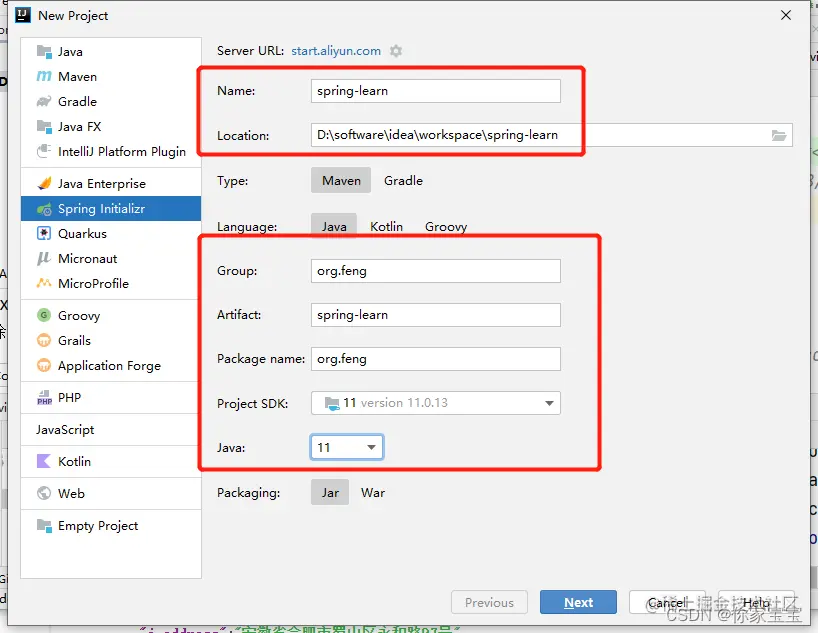The width and height of the screenshot is (818, 633).
Task: Click the Gradle elephant icon
Action: [44, 101]
